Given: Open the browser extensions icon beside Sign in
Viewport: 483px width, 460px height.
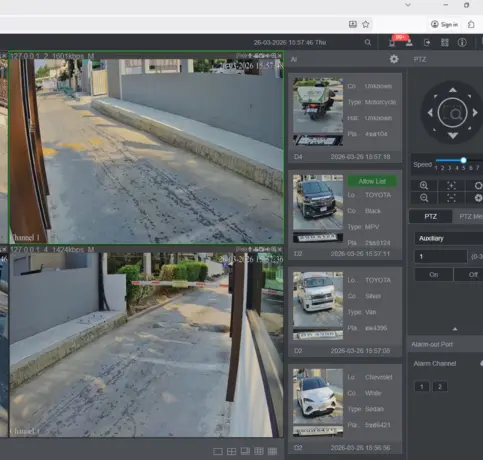Looking at the screenshot, I should pos(471,24).
